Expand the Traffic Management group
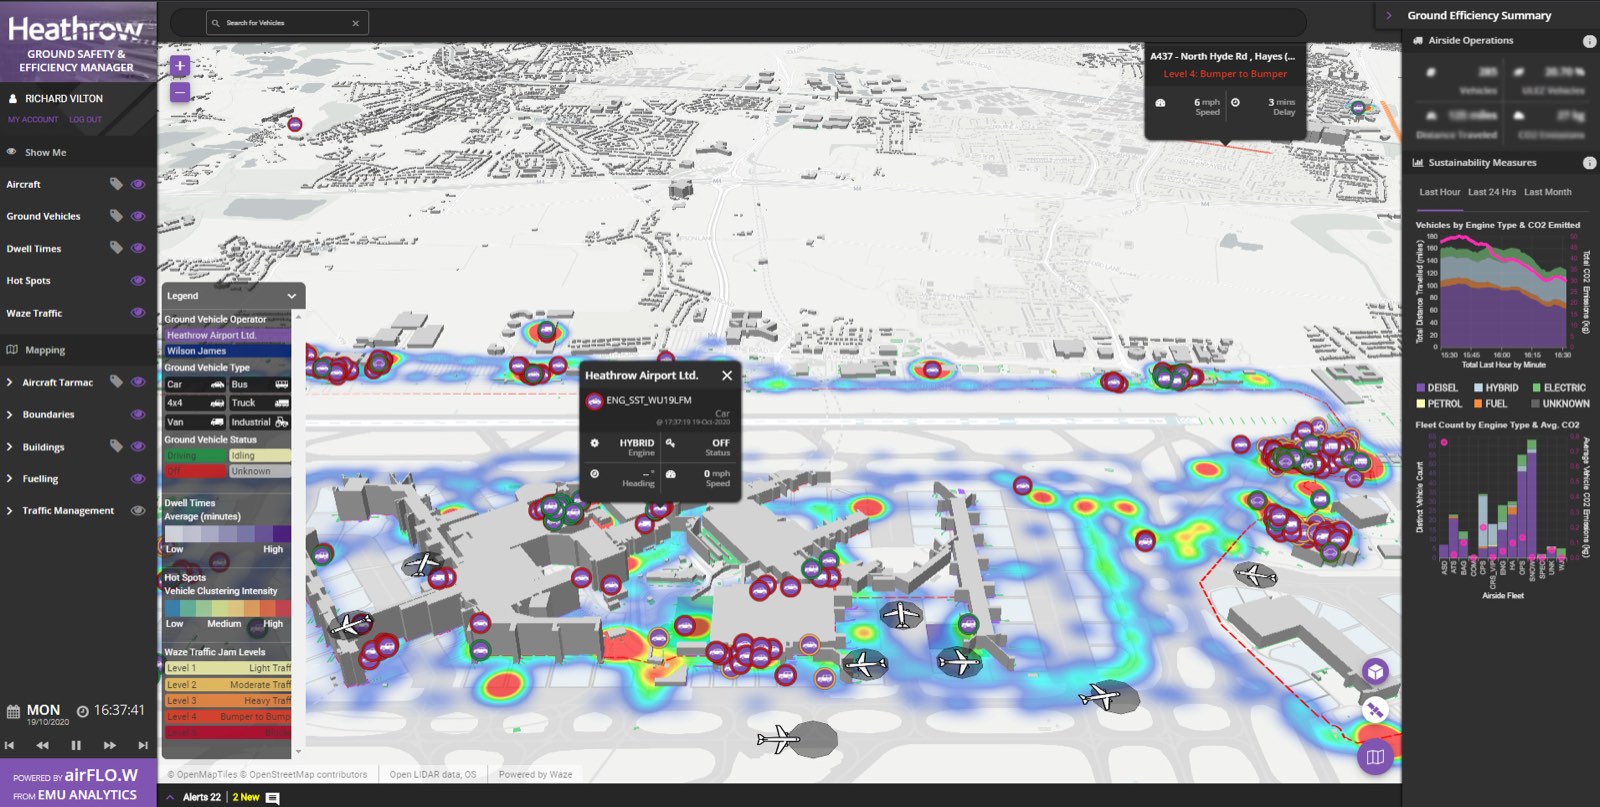 click(10, 510)
